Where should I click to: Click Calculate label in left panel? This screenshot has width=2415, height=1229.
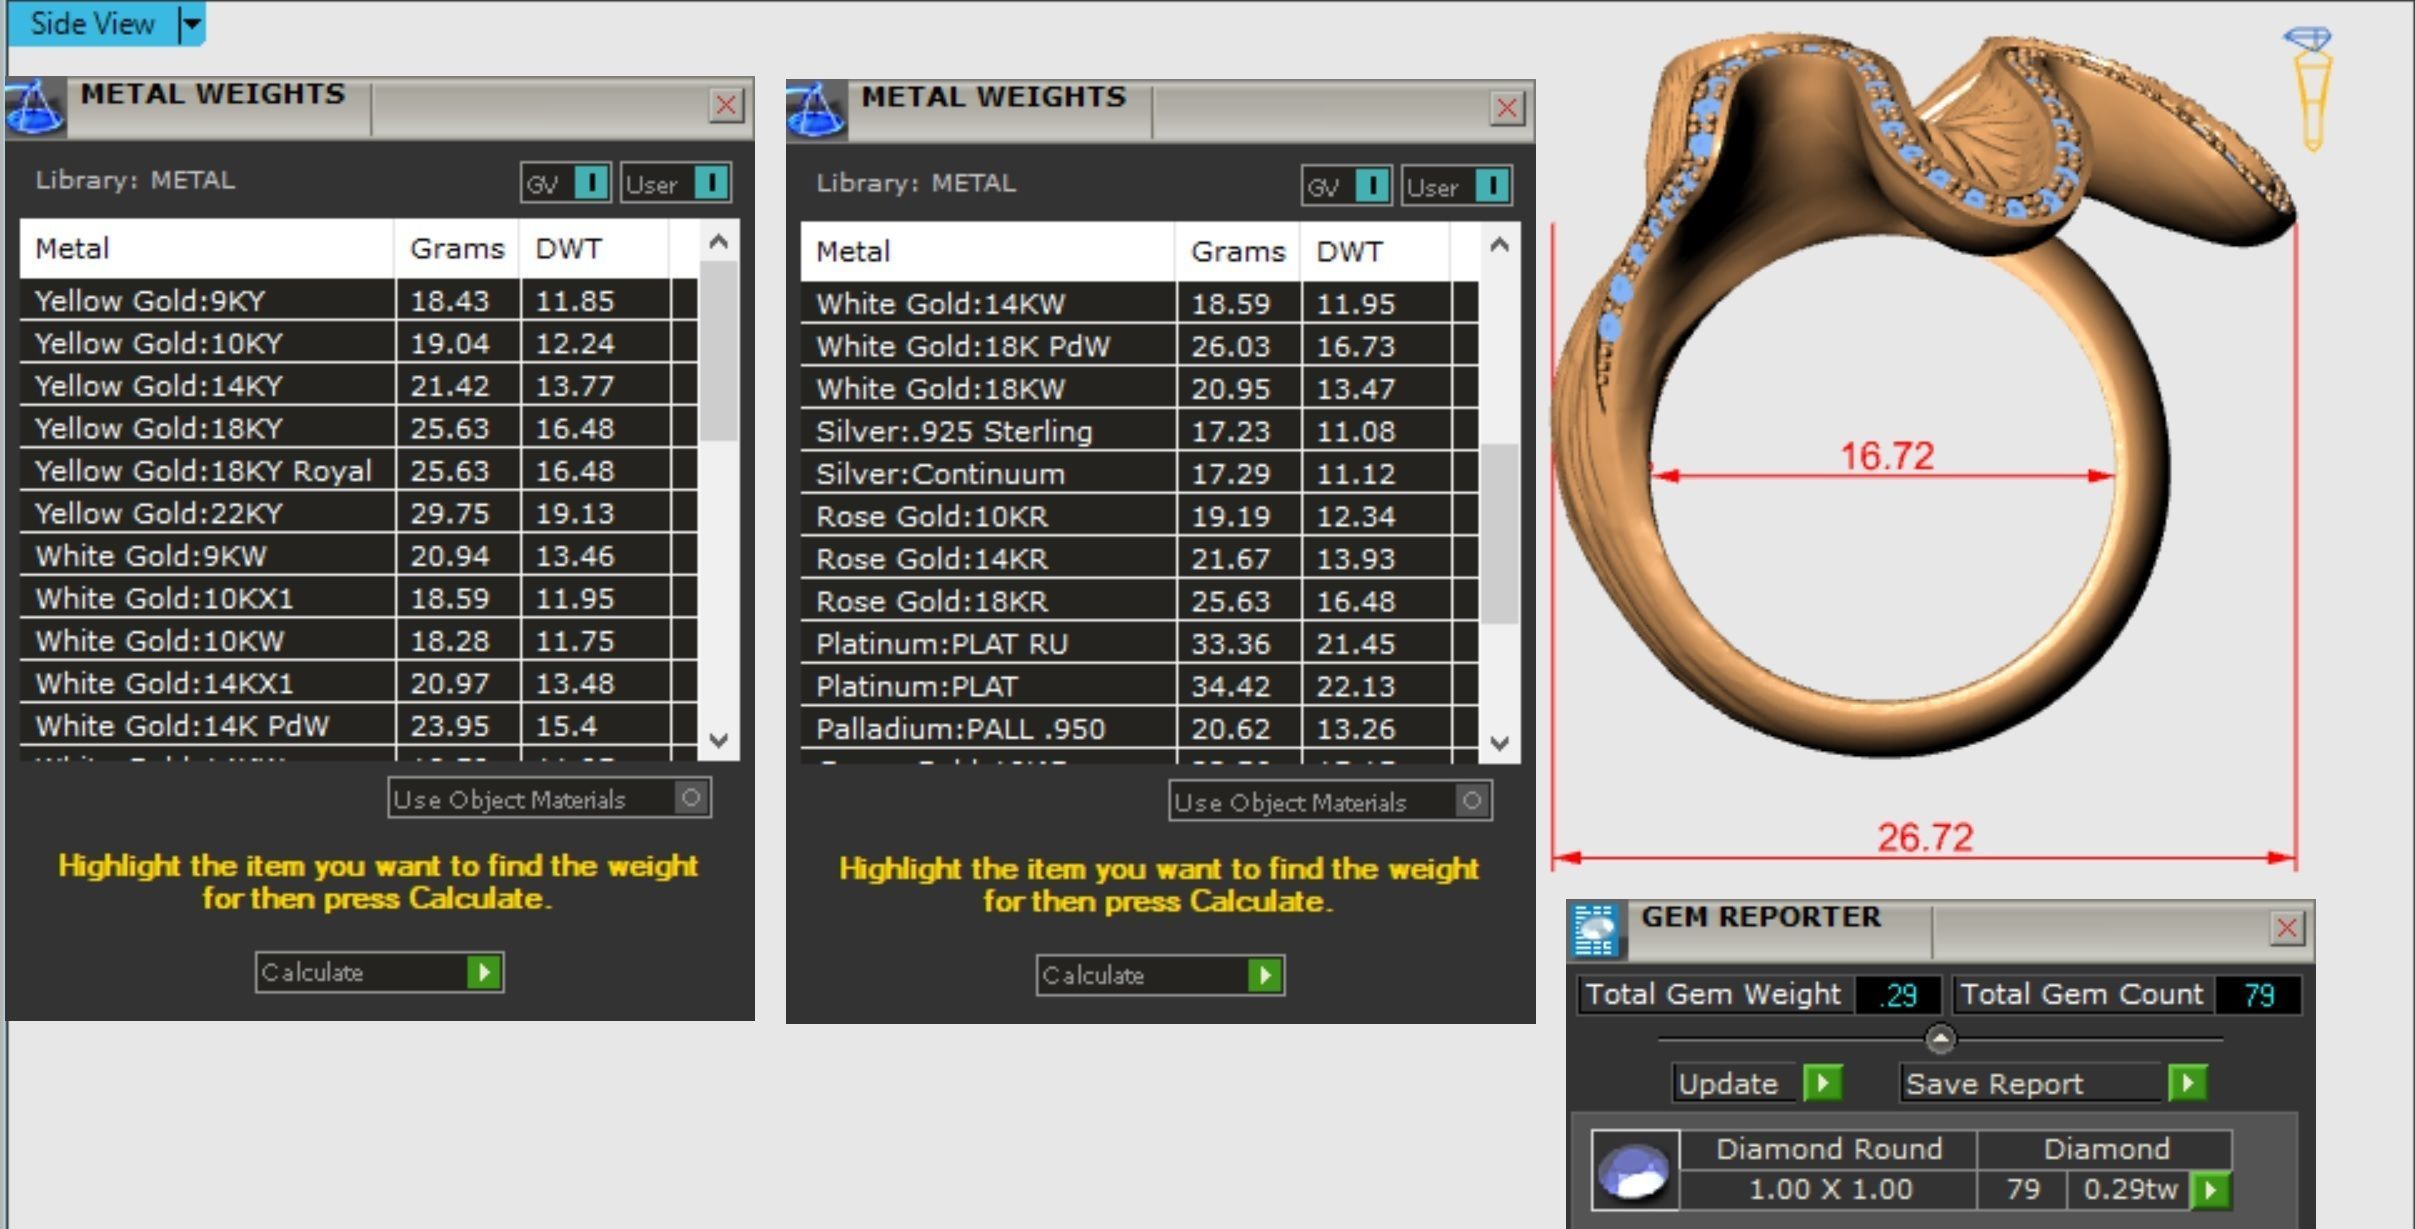point(312,972)
